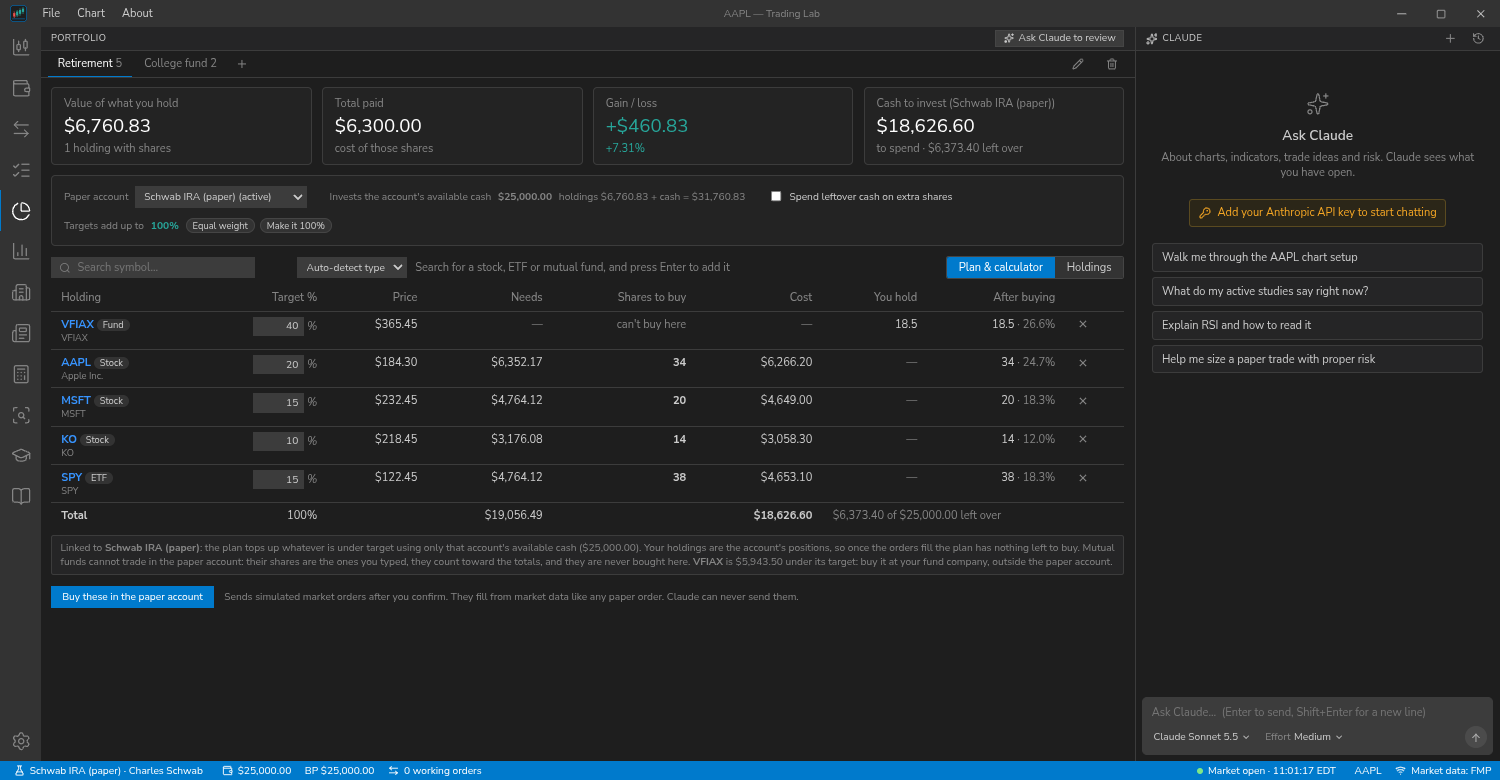Open the bar chart sidebar icon
Screen dimensions: 1500x780
(x=21, y=251)
